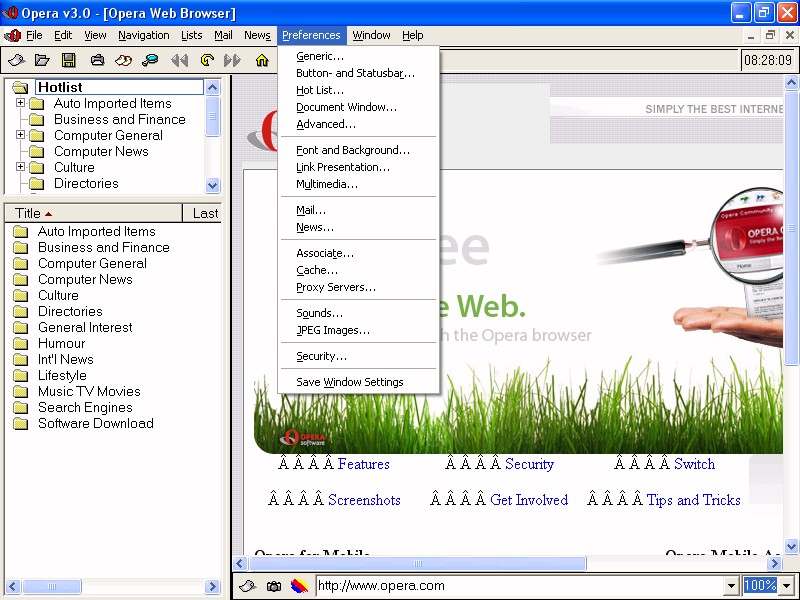The width and height of the screenshot is (800, 600).
Task: Click the folder icon beside Software Download
Action: click(20, 423)
